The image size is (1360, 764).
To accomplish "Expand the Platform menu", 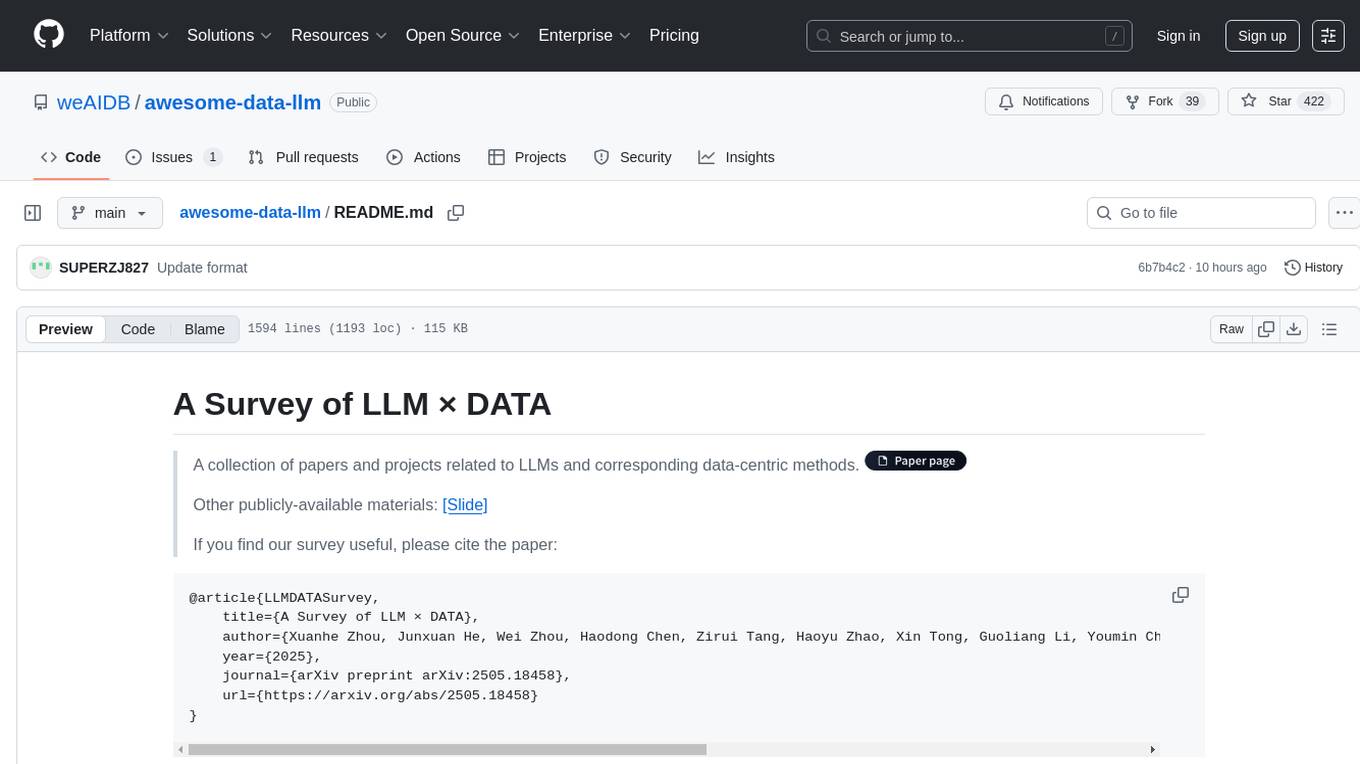I will point(129,35).
